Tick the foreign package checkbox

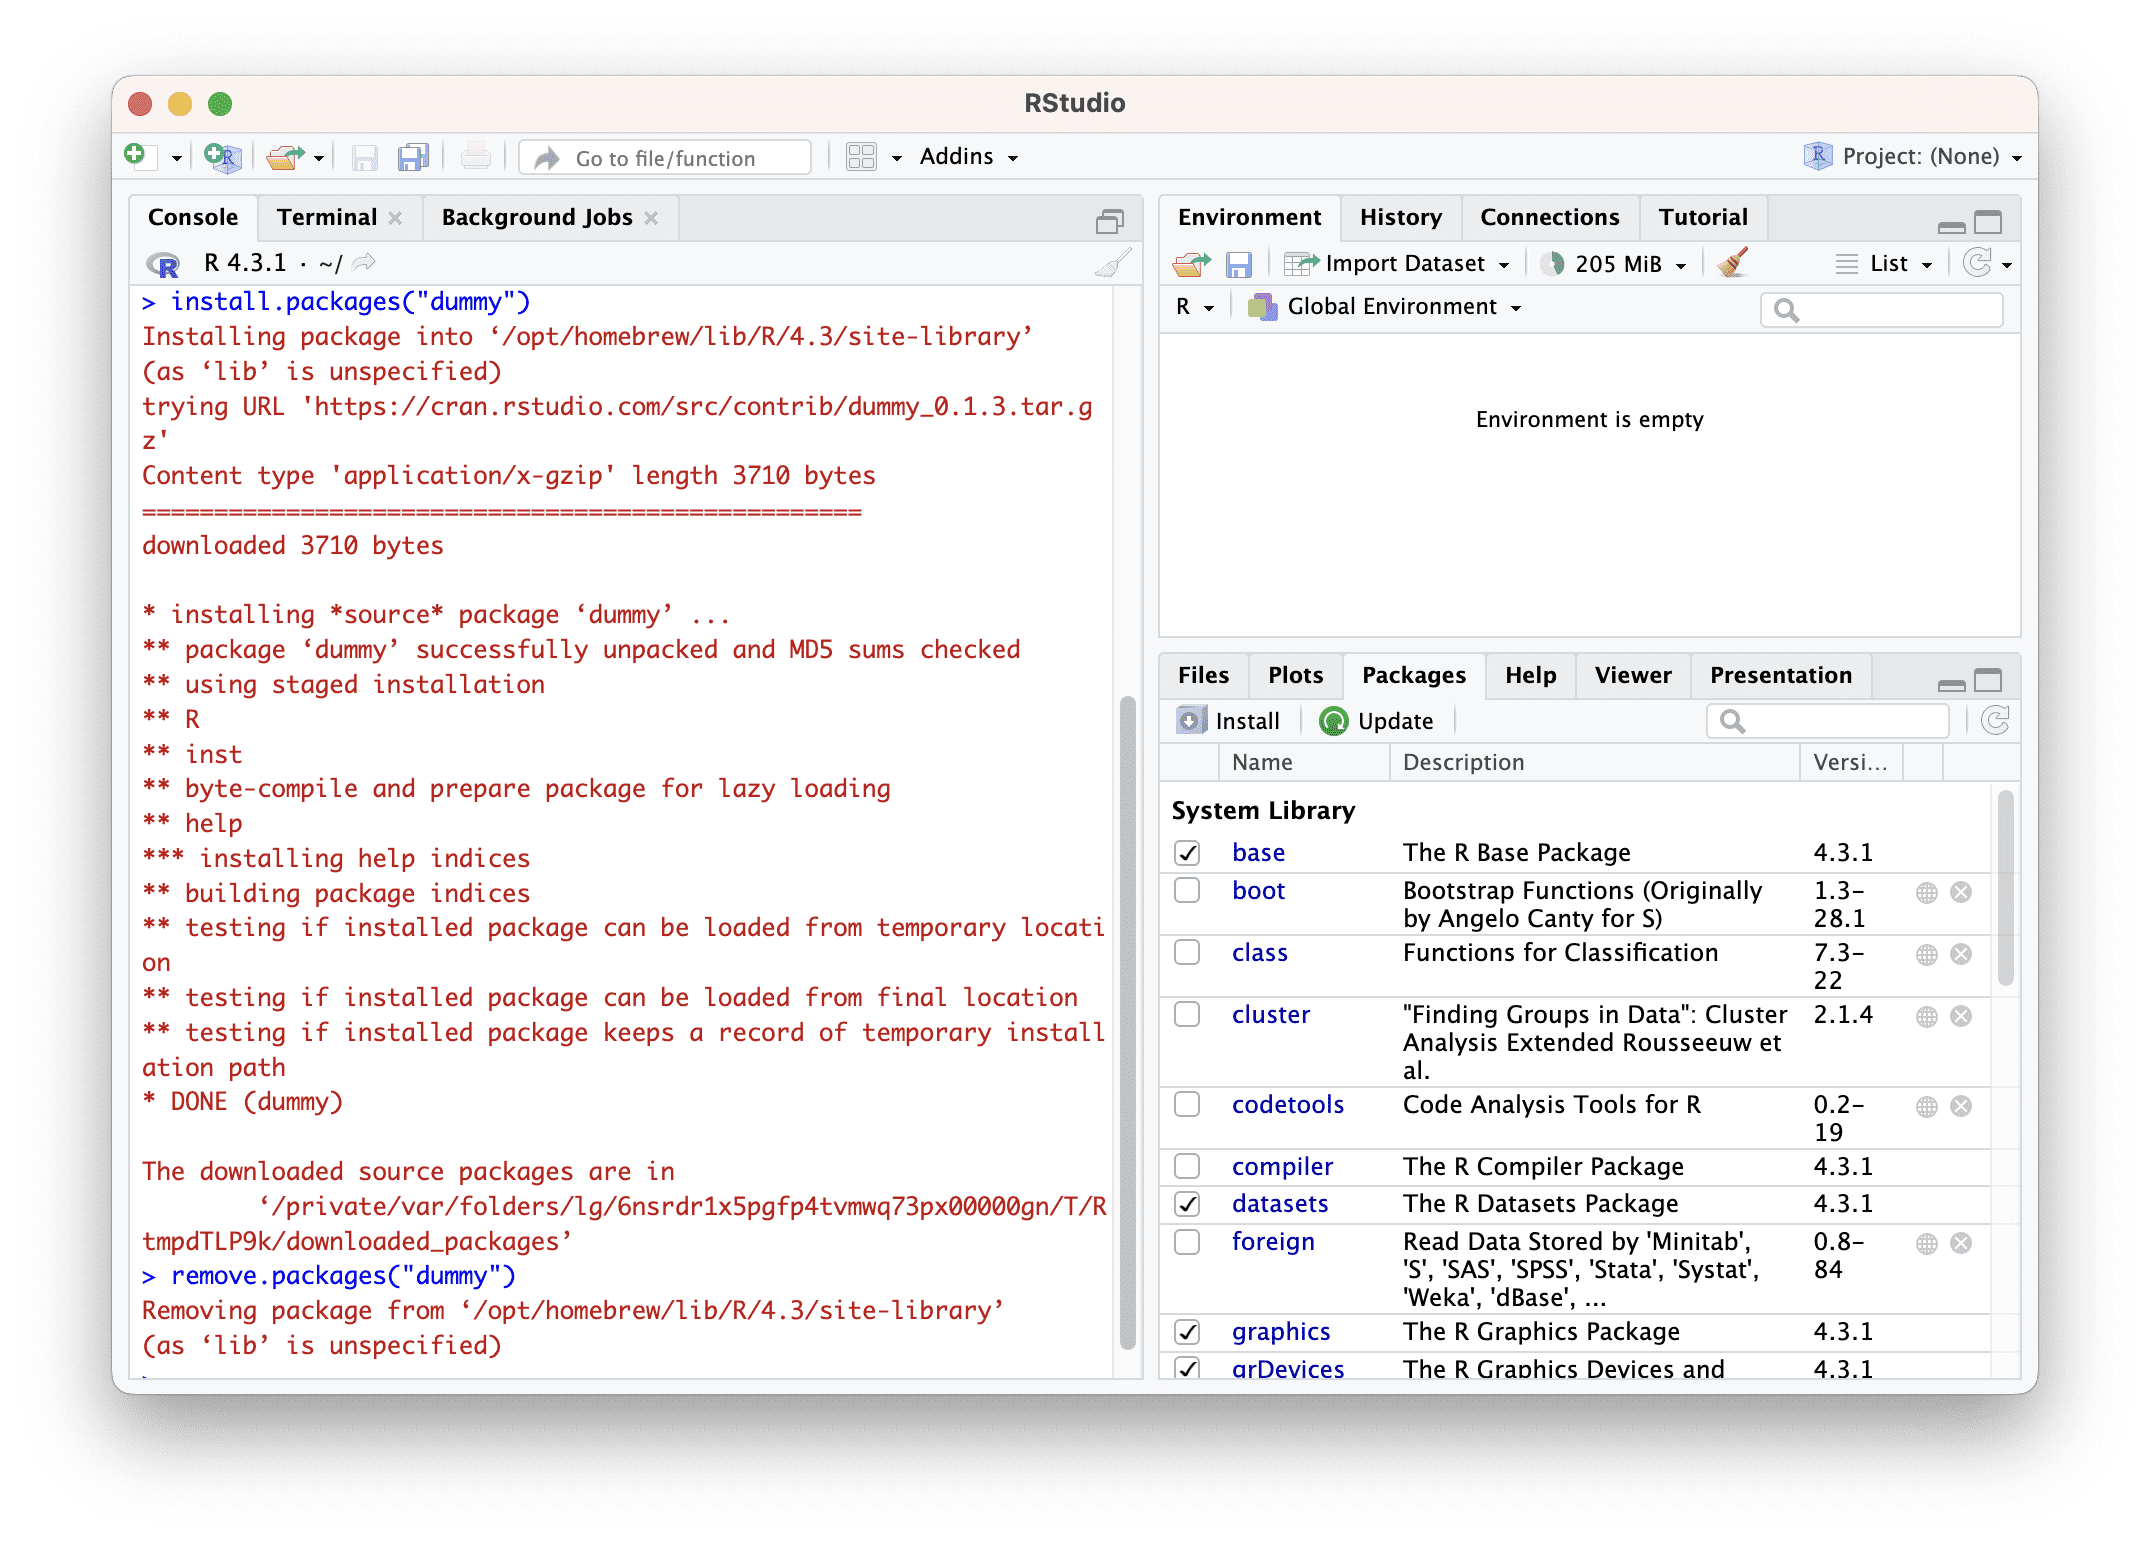click(x=1187, y=1241)
